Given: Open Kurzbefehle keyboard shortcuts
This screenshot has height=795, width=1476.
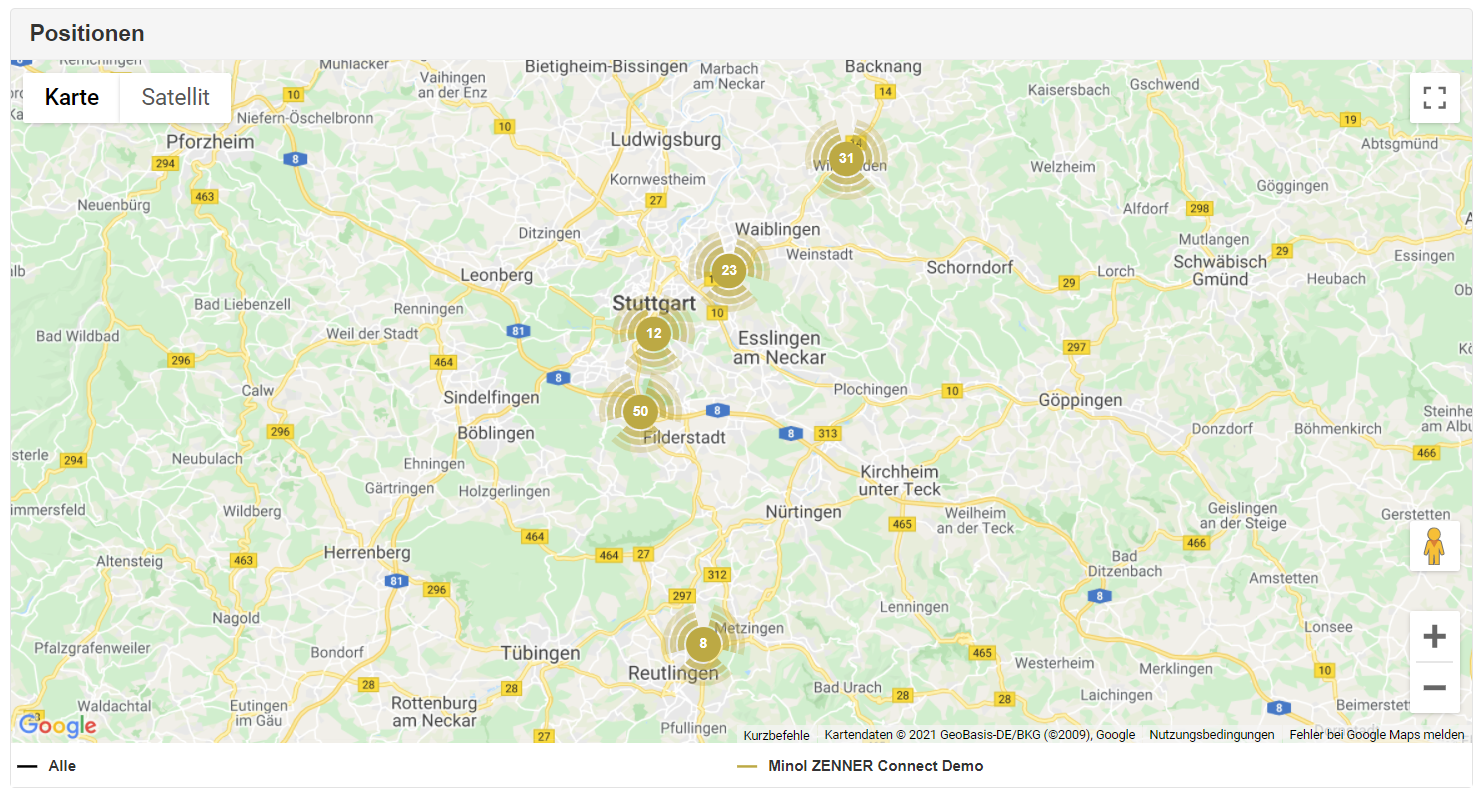Looking at the screenshot, I should click(x=777, y=735).
